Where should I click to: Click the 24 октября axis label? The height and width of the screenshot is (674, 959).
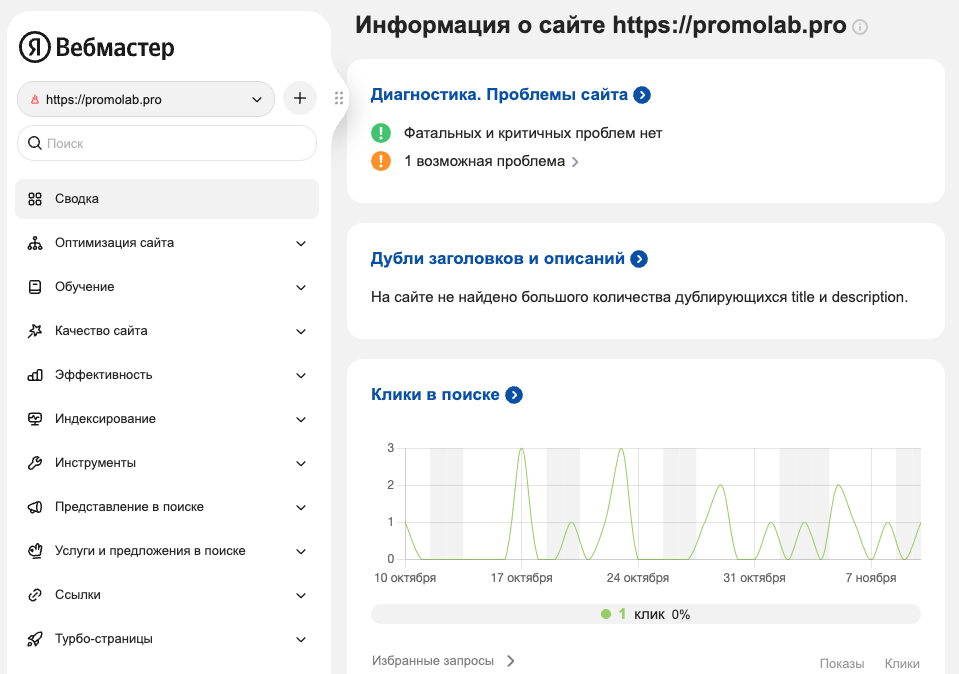[x=638, y=578]
